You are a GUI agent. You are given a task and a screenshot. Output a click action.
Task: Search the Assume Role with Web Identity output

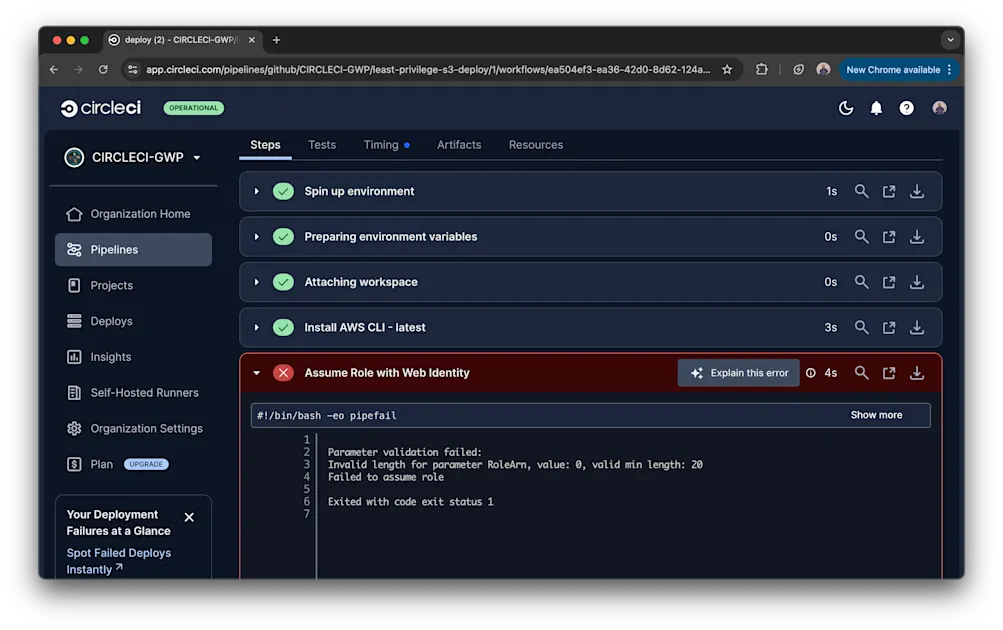tap(861, 373)
